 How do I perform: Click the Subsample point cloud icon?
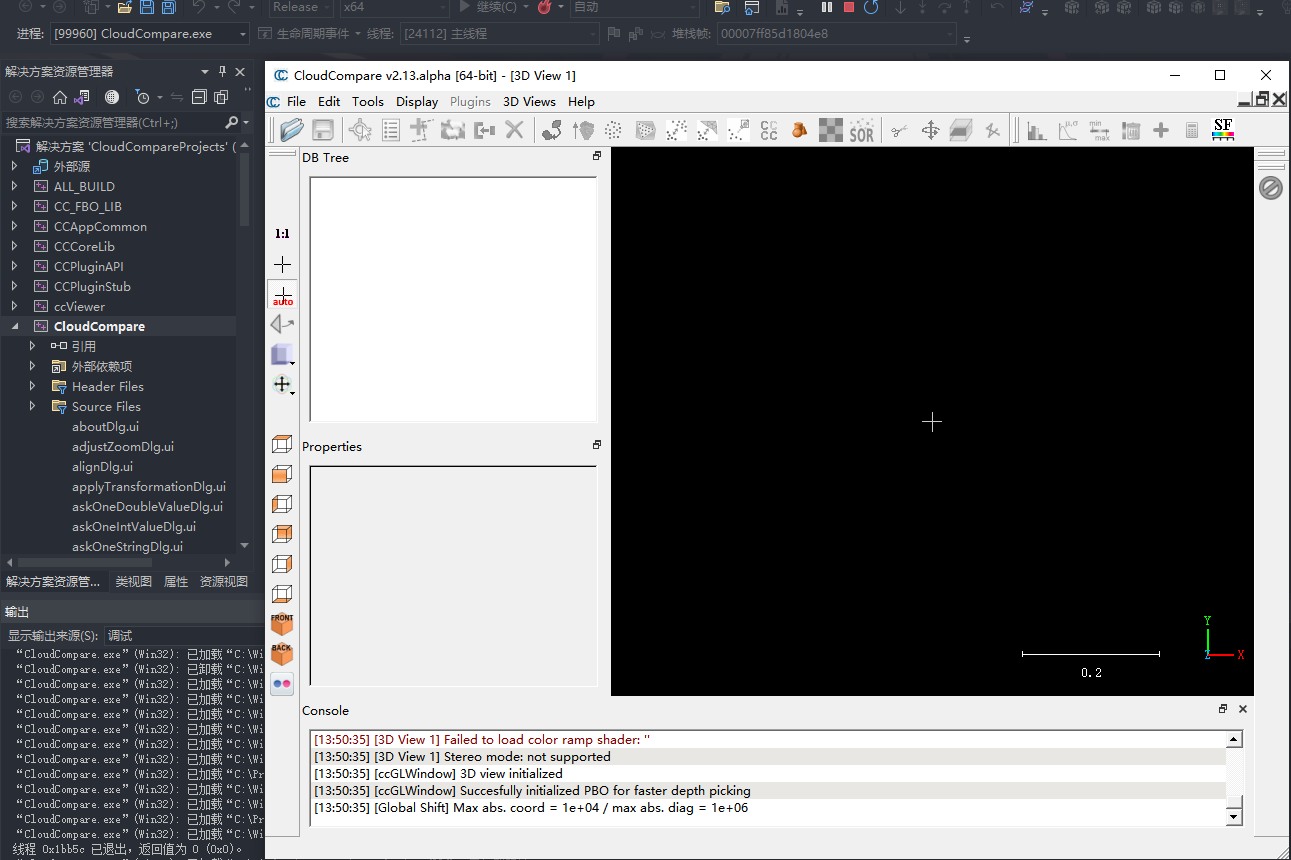[x=614, y=130]
